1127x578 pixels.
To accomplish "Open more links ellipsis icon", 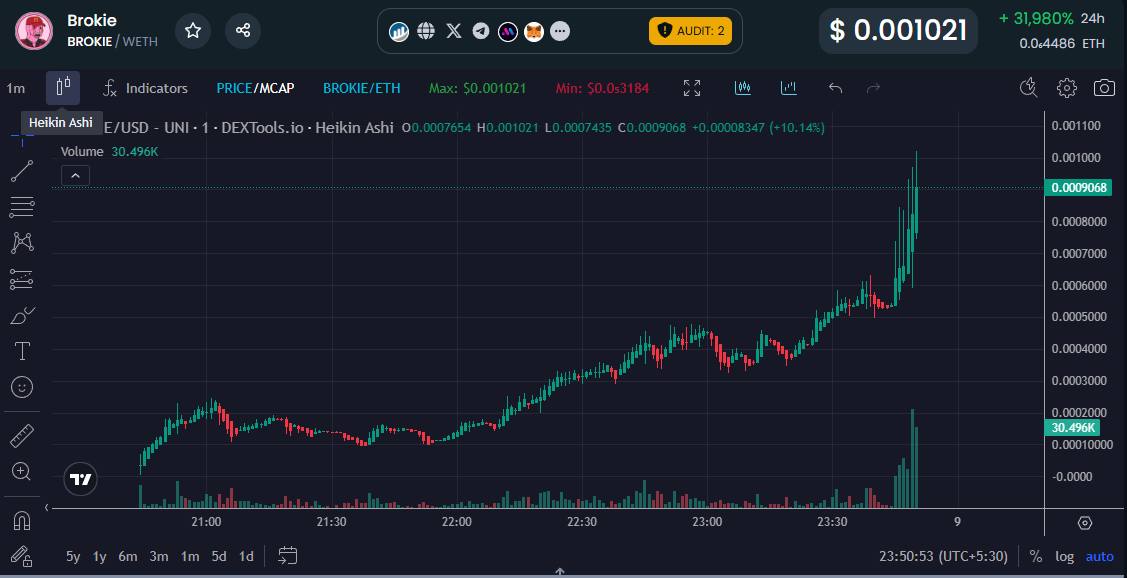I will [560, 31].
